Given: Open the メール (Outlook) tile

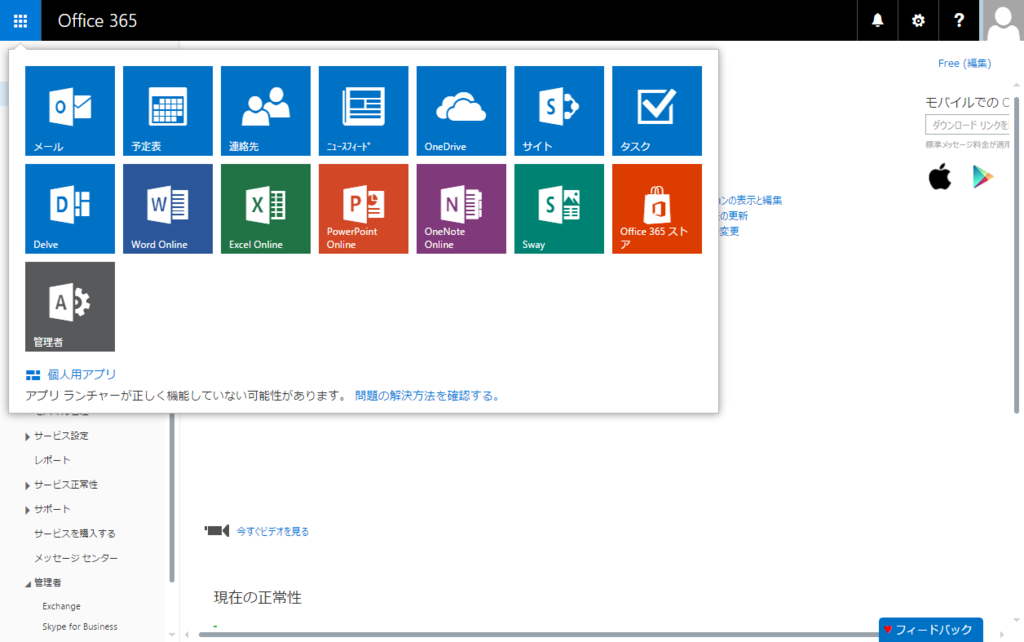Looking at the screenshot, I should coord(70,110).
